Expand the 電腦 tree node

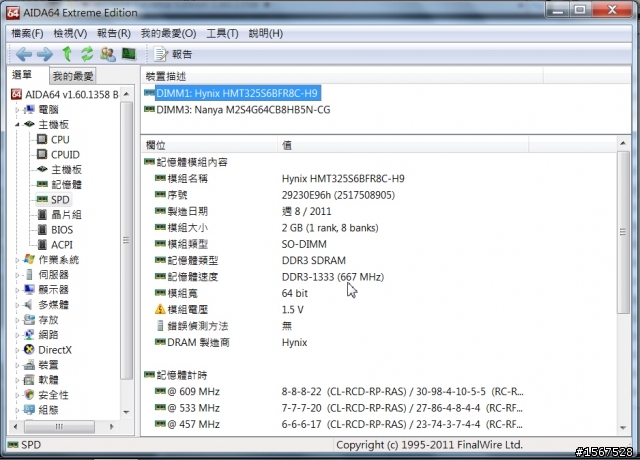click(17, 110)
